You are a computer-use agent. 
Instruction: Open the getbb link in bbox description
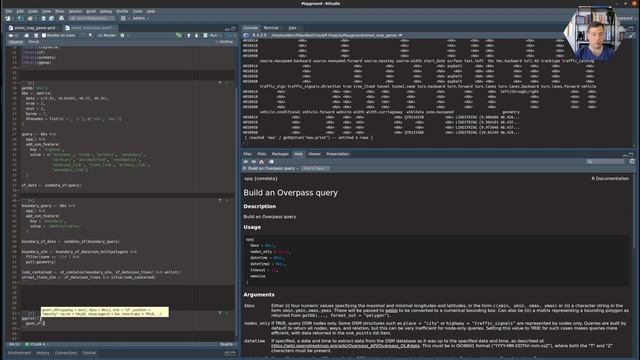391,311
